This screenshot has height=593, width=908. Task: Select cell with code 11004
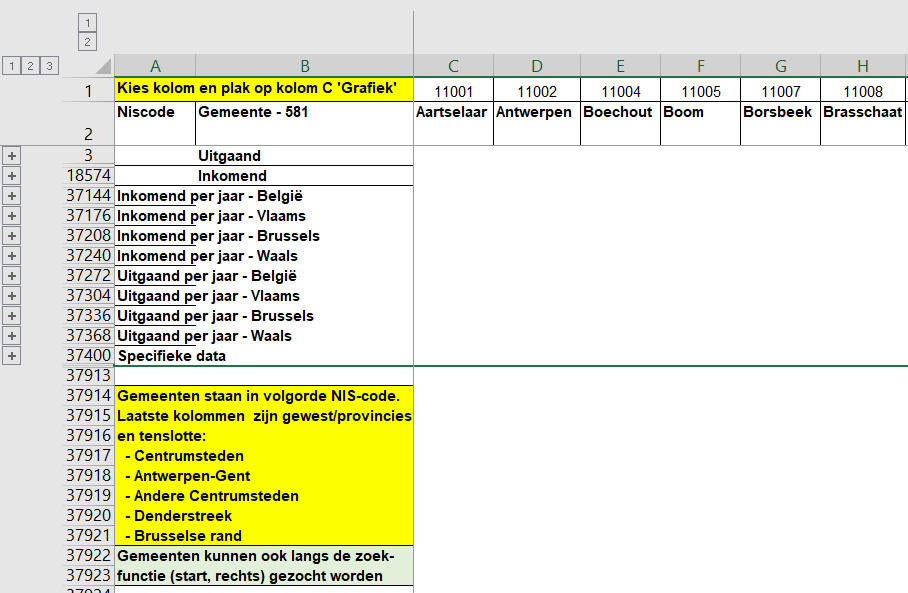620,91
